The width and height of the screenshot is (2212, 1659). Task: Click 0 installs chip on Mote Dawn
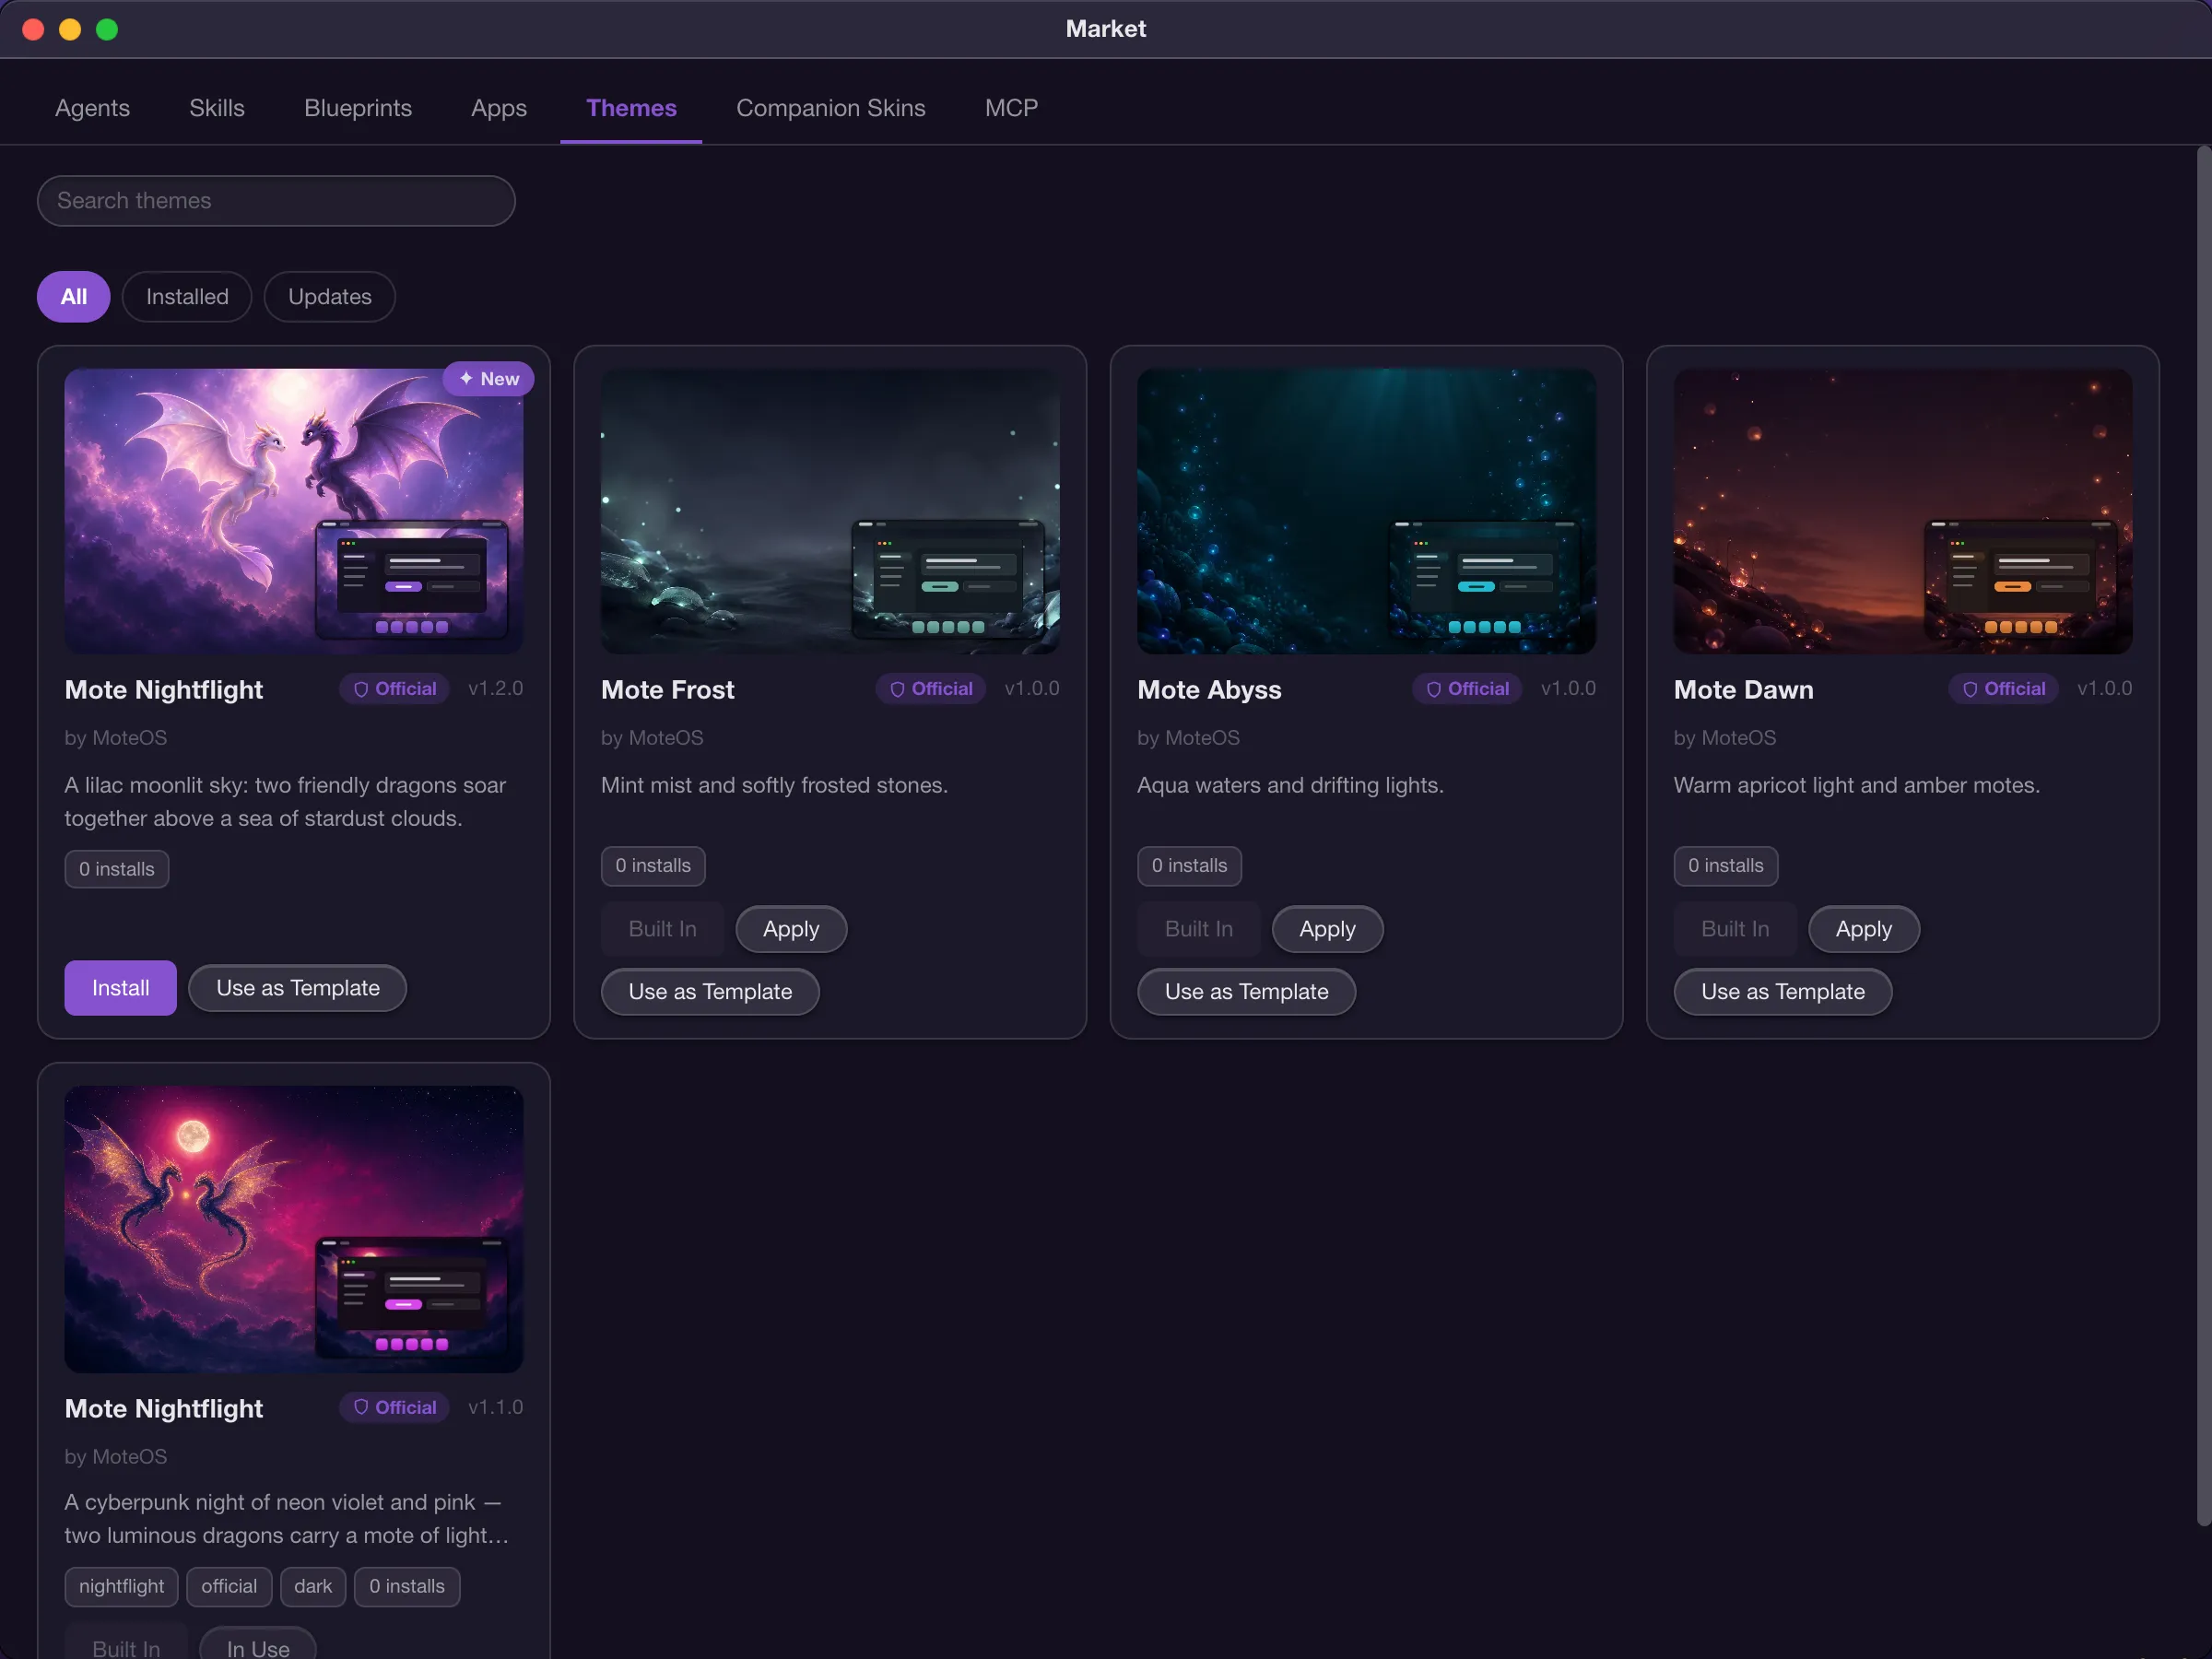click(x=1726, y=866)
